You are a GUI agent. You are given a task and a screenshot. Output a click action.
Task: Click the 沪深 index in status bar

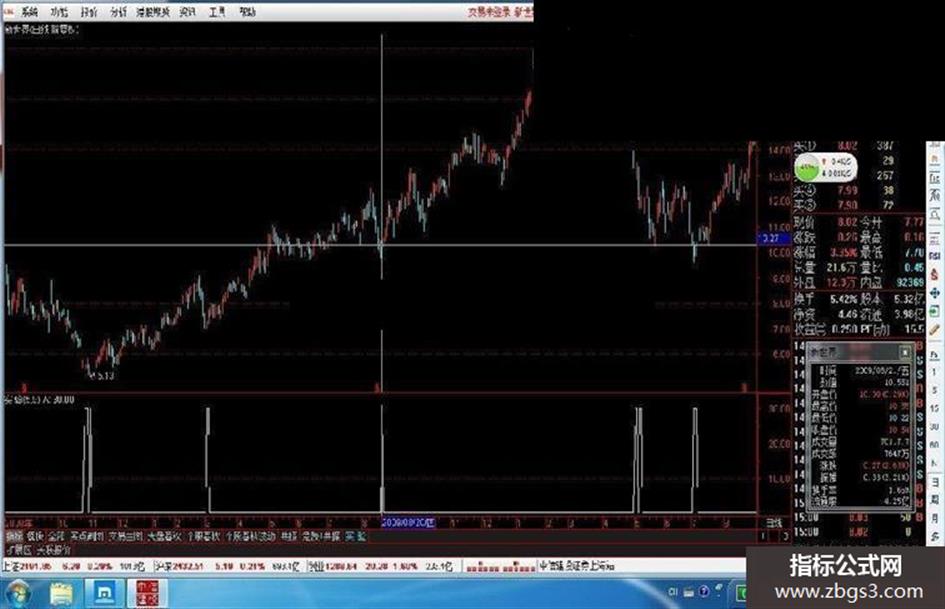click(227, 567)
